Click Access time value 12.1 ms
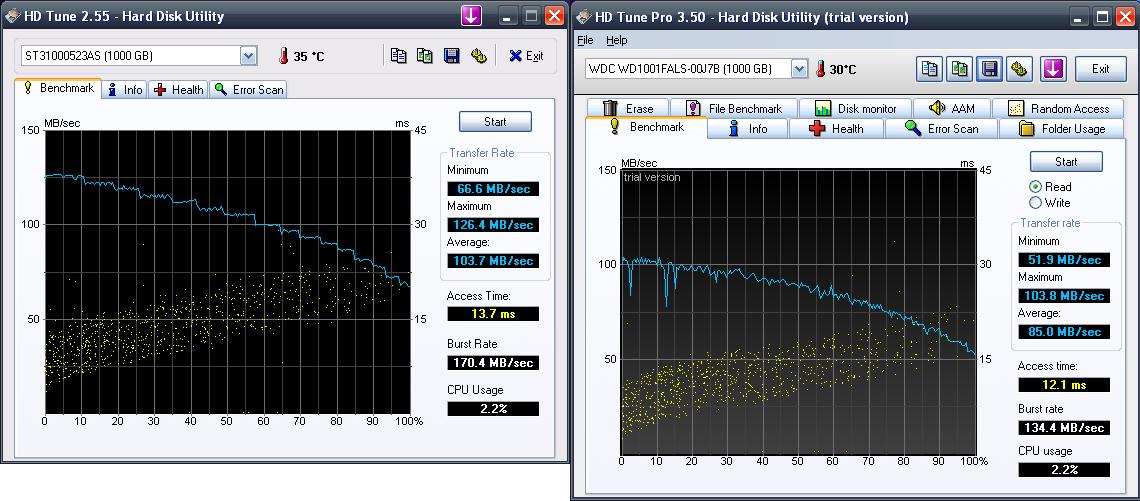The image size is (1140, 501). click(x=1064, y=385)
